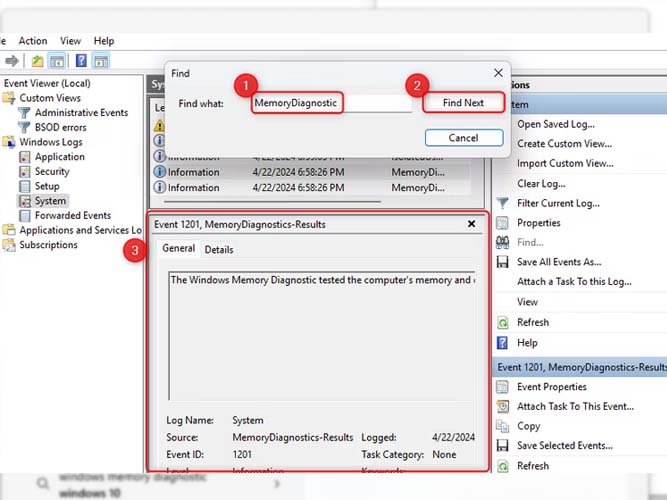Click the blue Help toolbar icon

click(80, 61)
